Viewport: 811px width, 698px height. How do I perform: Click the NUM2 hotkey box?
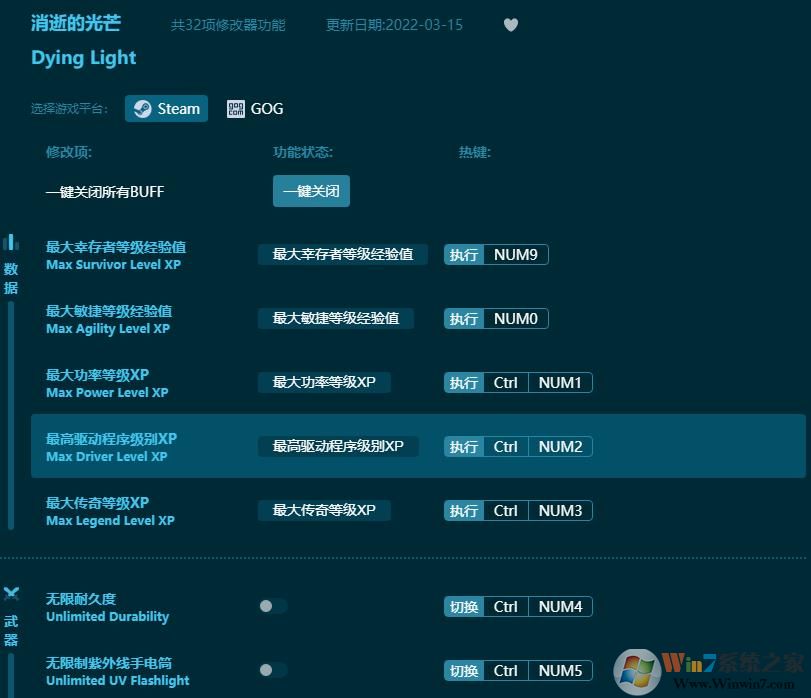[560, 446]
